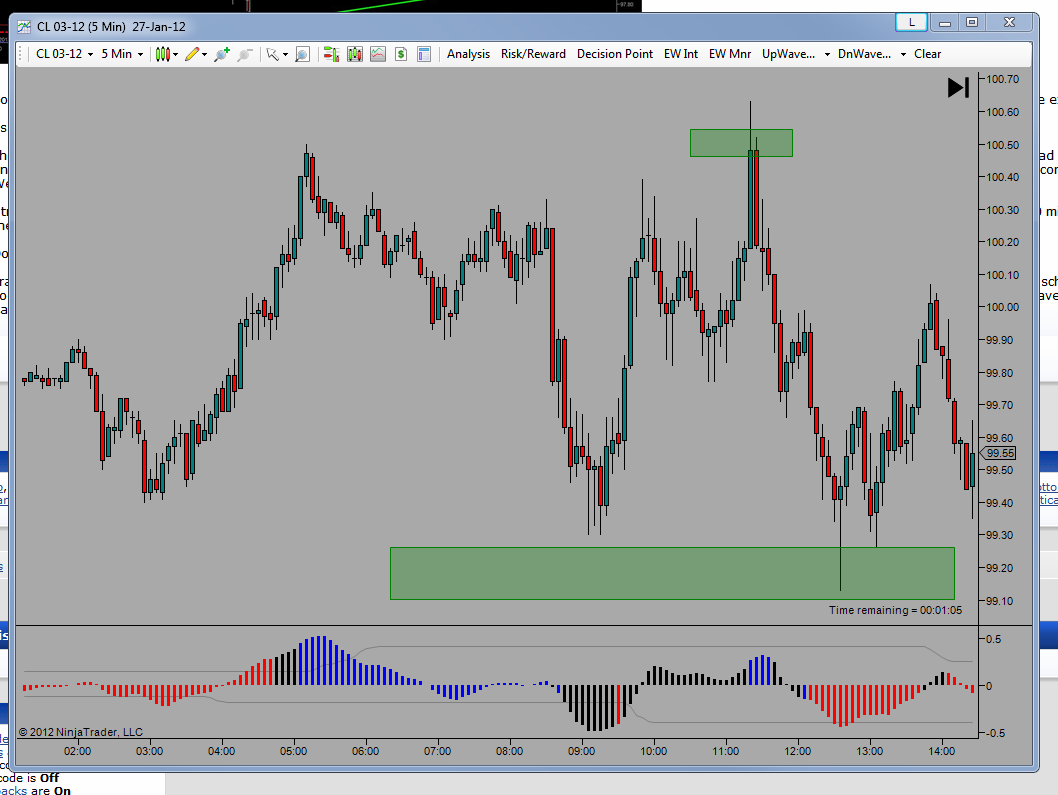1058x795 pixels.
Task: Open the chart trader icon
Action: pyautogui.click(x=331, y=54)
